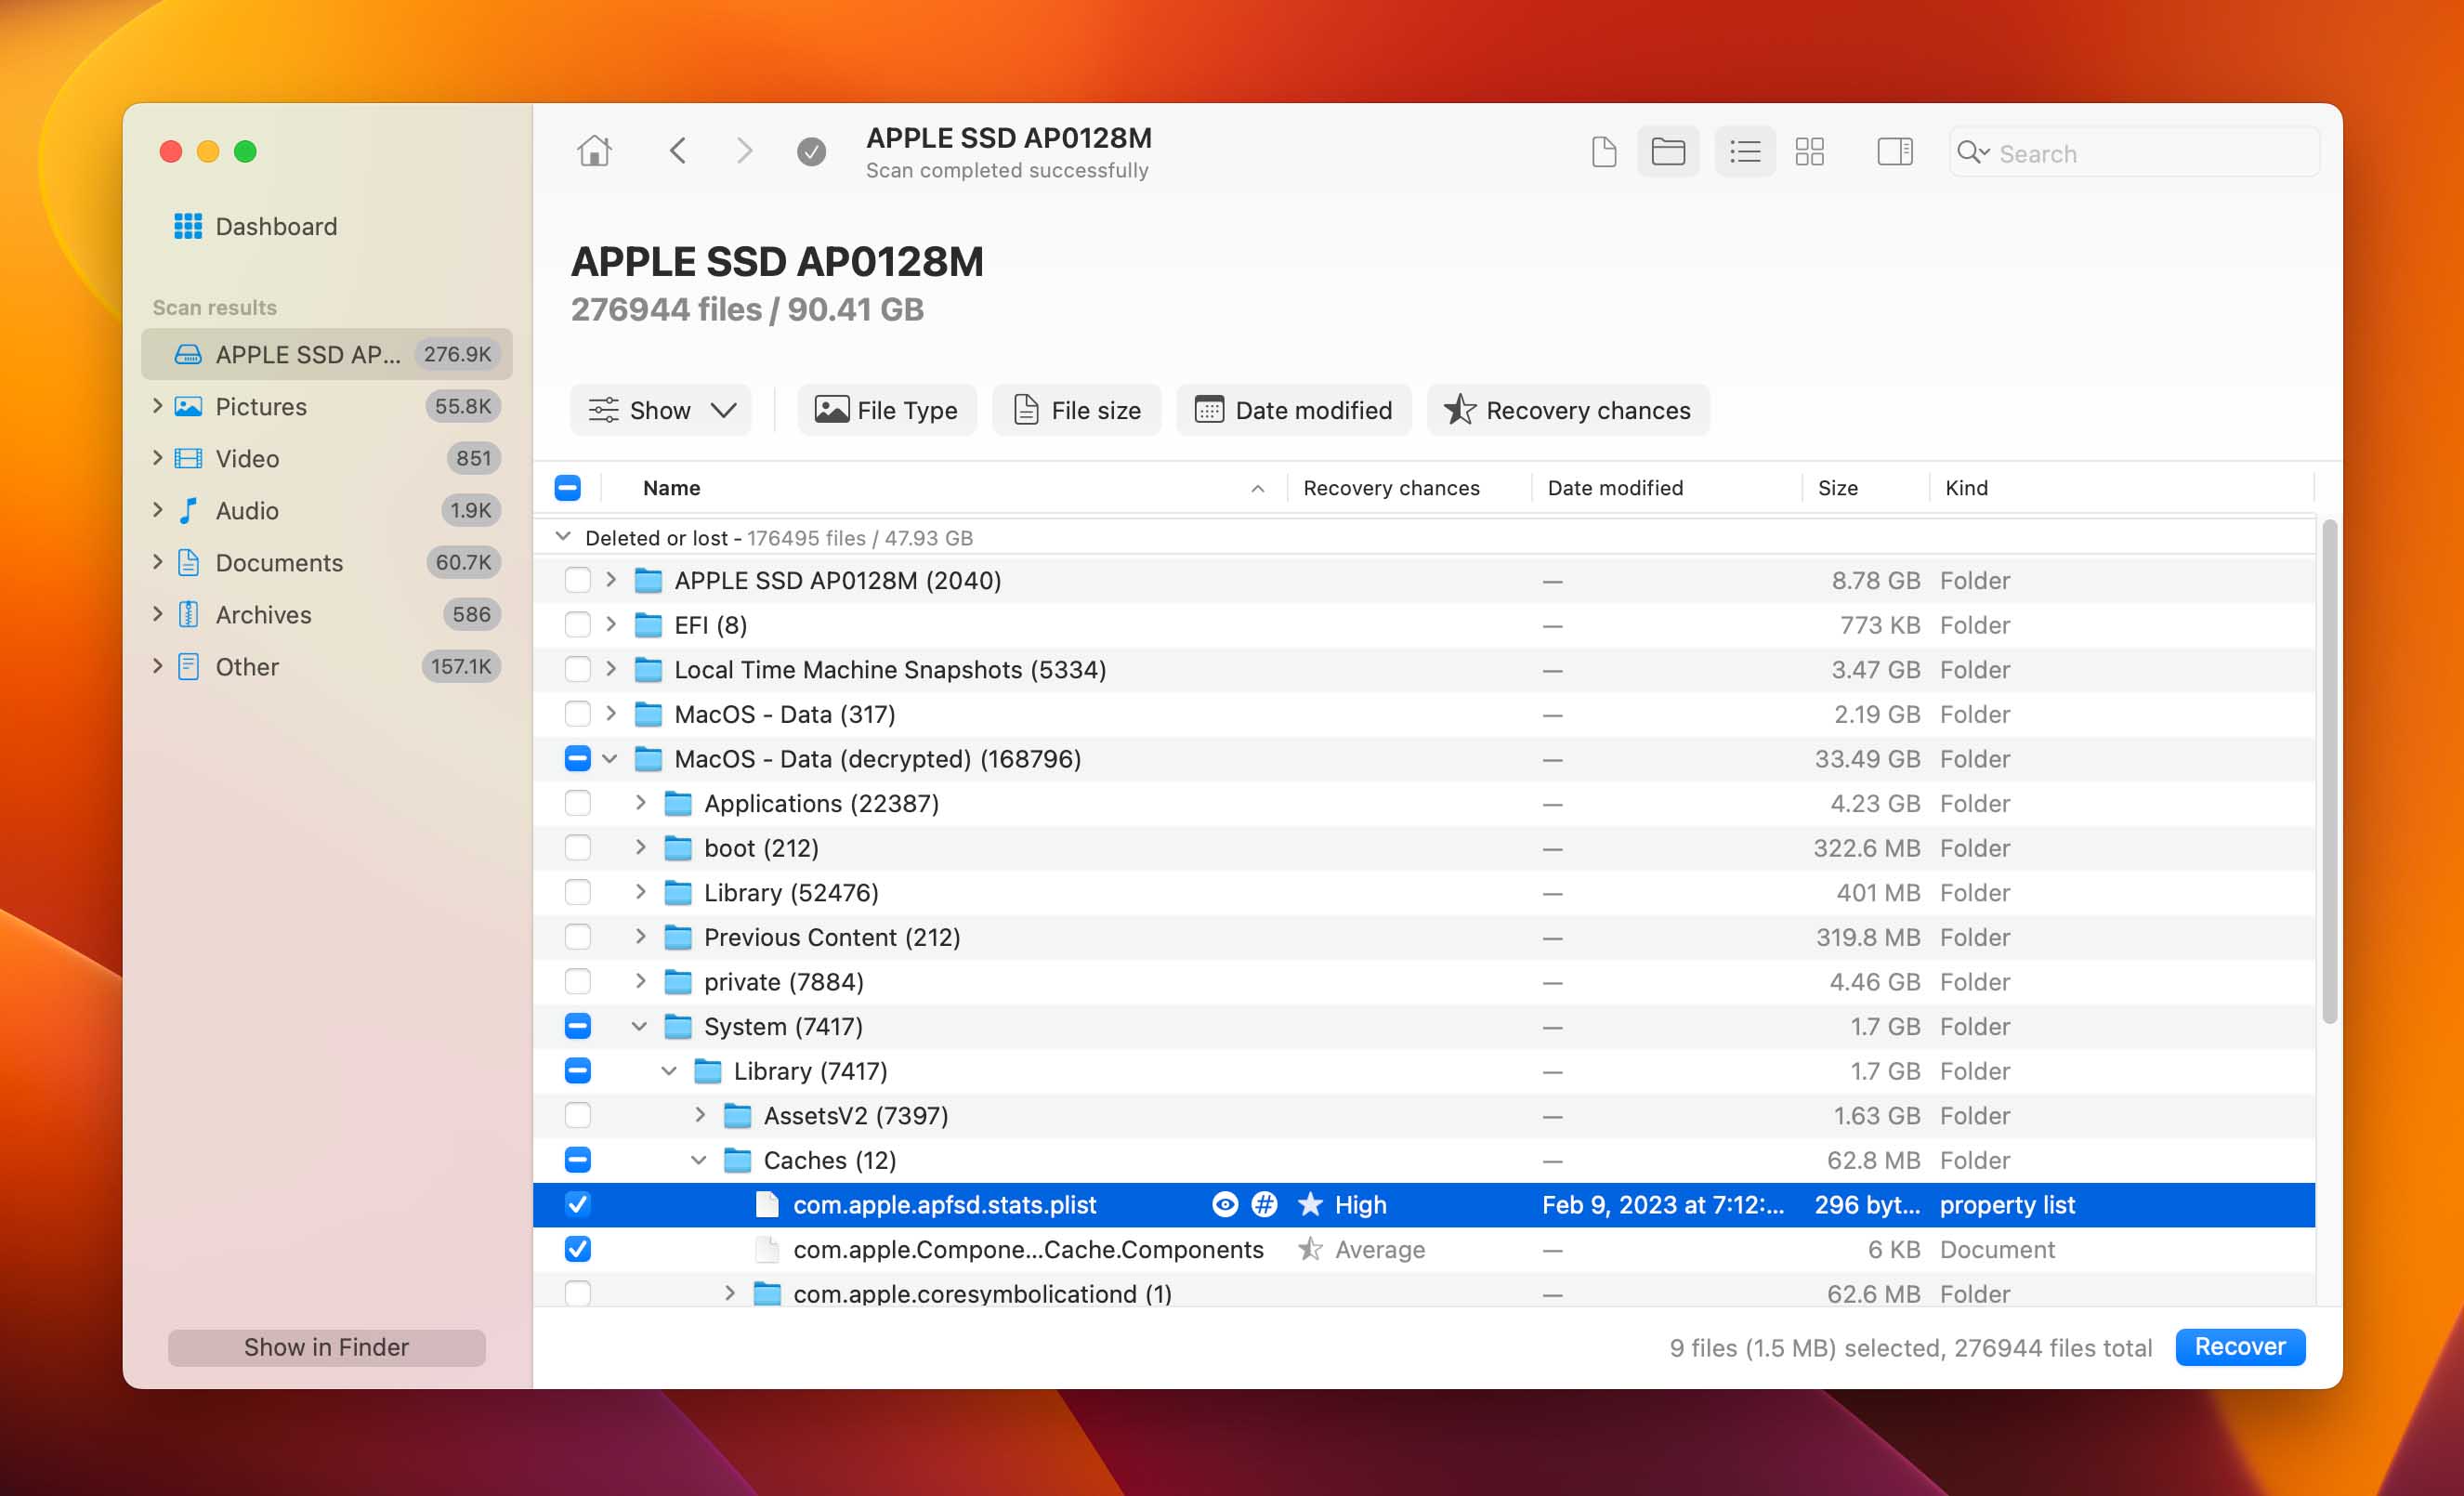Toggle checkbox for com.apple.Compone...Cache.Components

[579, 1250]
